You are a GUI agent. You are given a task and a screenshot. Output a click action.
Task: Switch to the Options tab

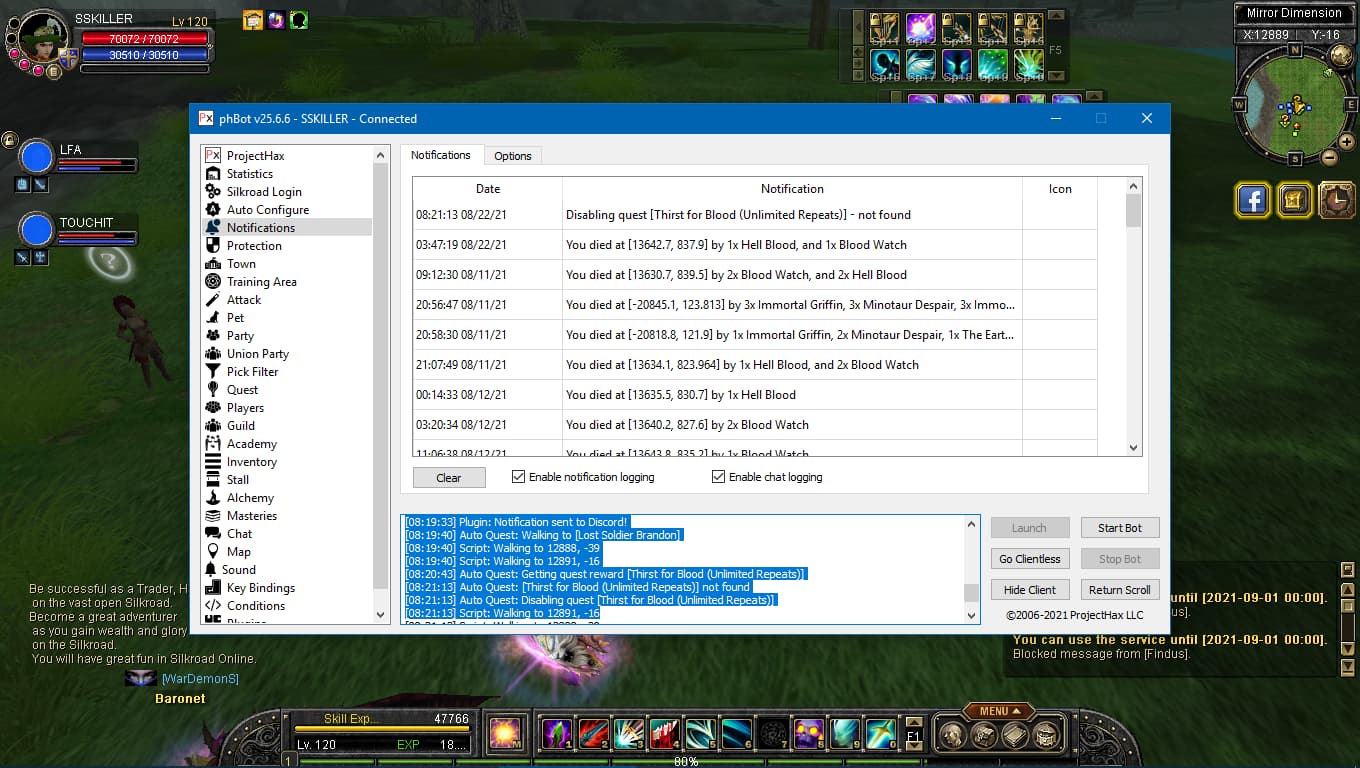point(512,156)
